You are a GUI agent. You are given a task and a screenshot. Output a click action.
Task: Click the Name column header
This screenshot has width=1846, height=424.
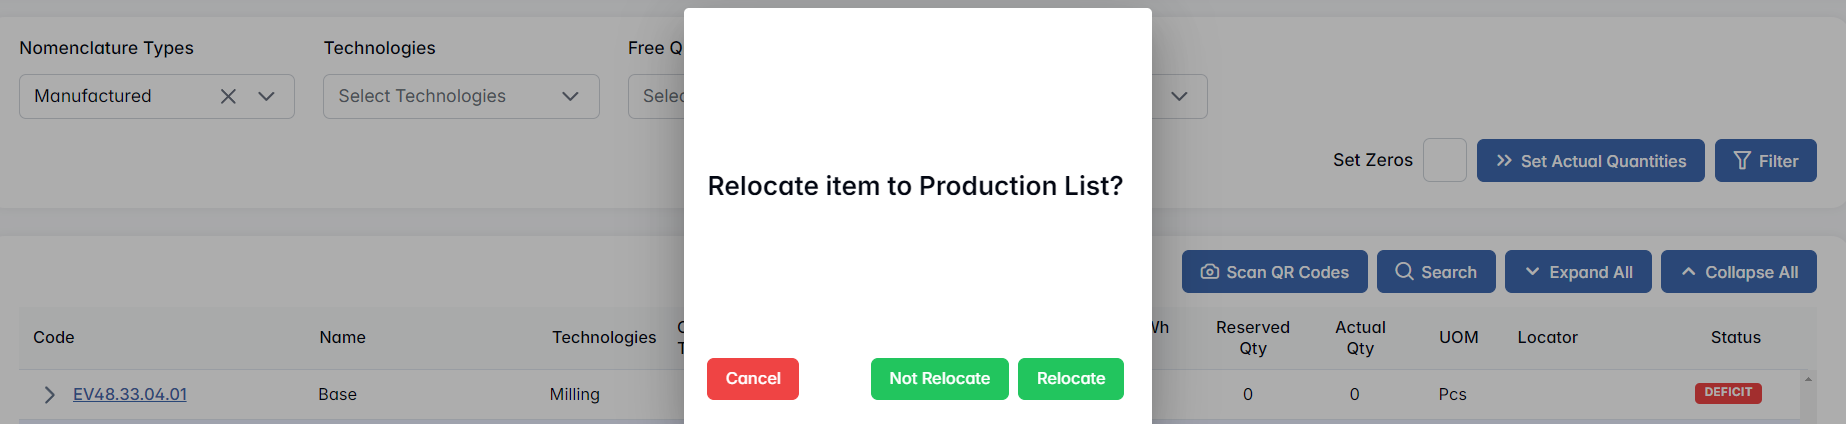point(342,338)
